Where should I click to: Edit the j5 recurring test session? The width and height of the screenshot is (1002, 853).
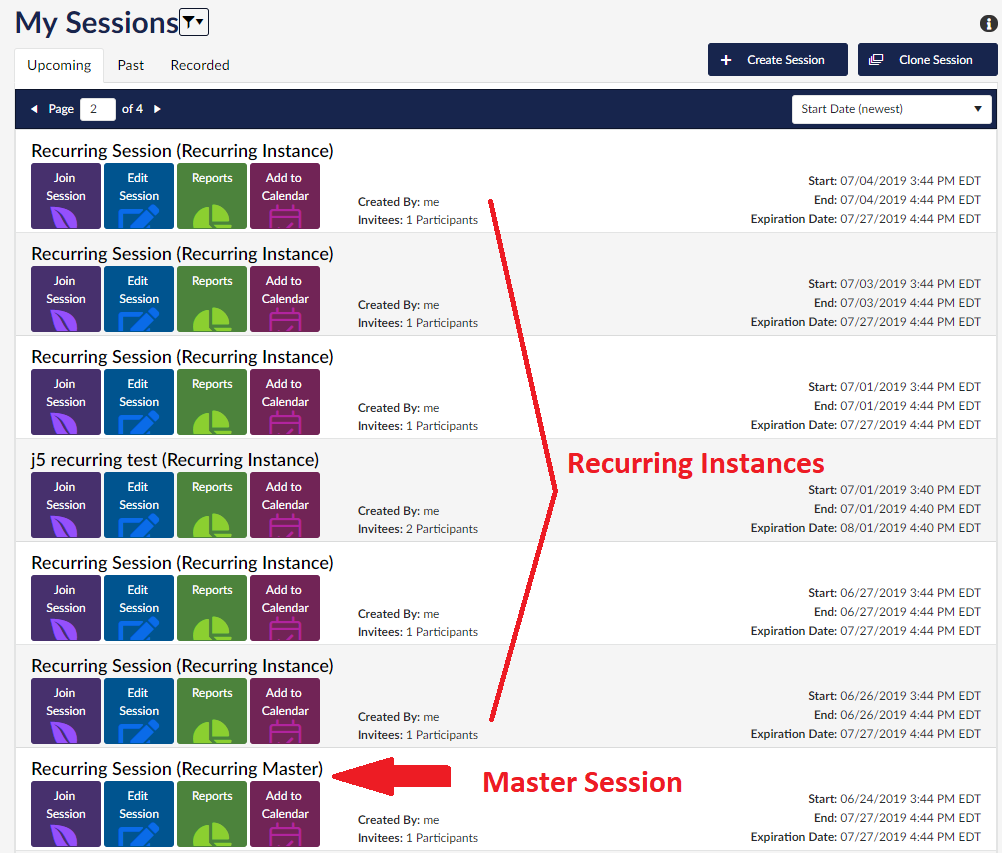click(139, 505)
